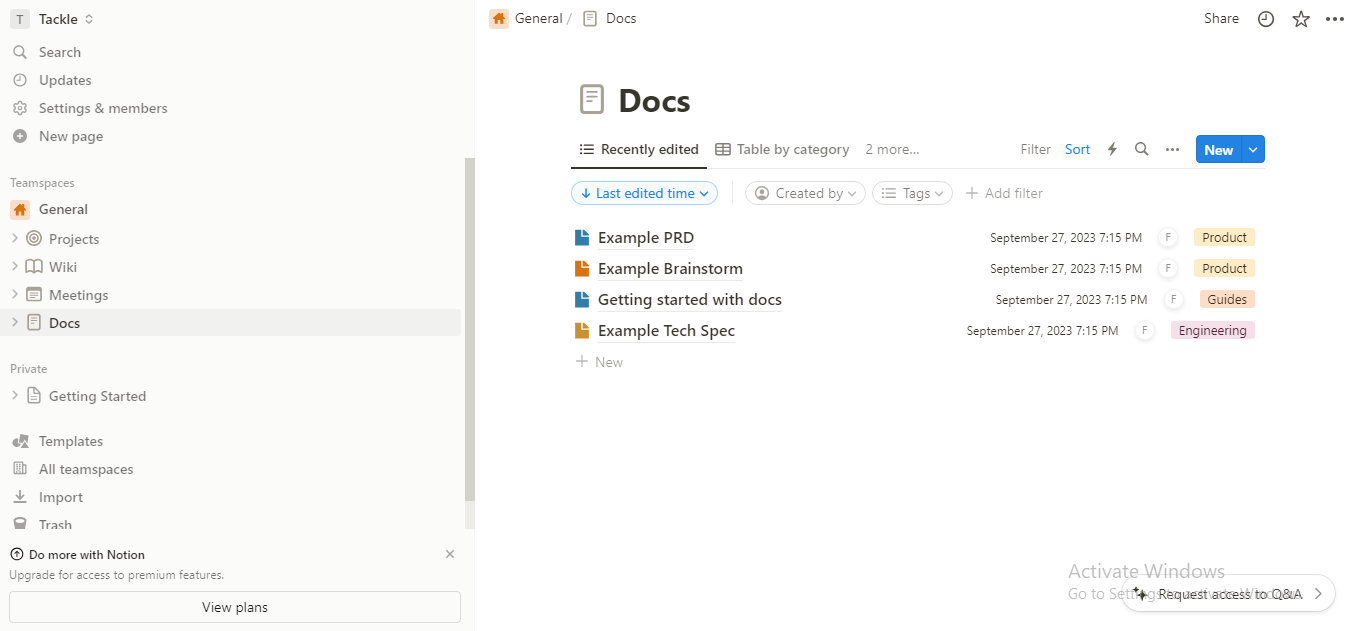Image resolution: width=1361 pixels, height=631 pixels.
Task: Click Request access to Q&A
Action: 1229,594
